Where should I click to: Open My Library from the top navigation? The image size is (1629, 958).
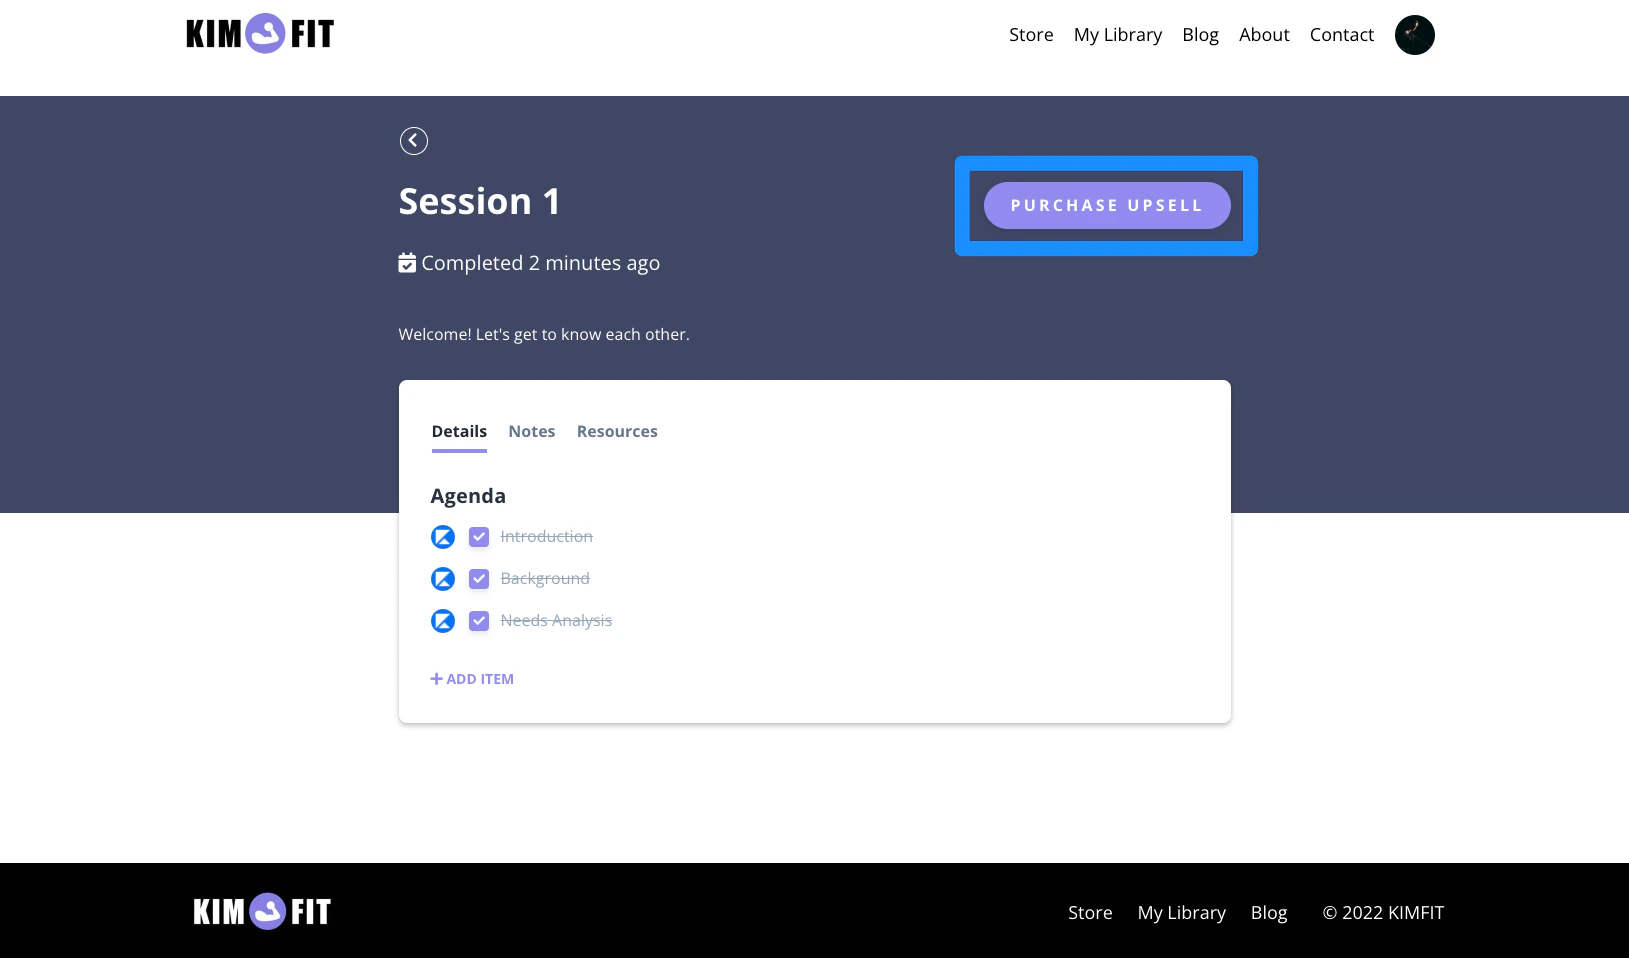click(x=1117, y=34)
